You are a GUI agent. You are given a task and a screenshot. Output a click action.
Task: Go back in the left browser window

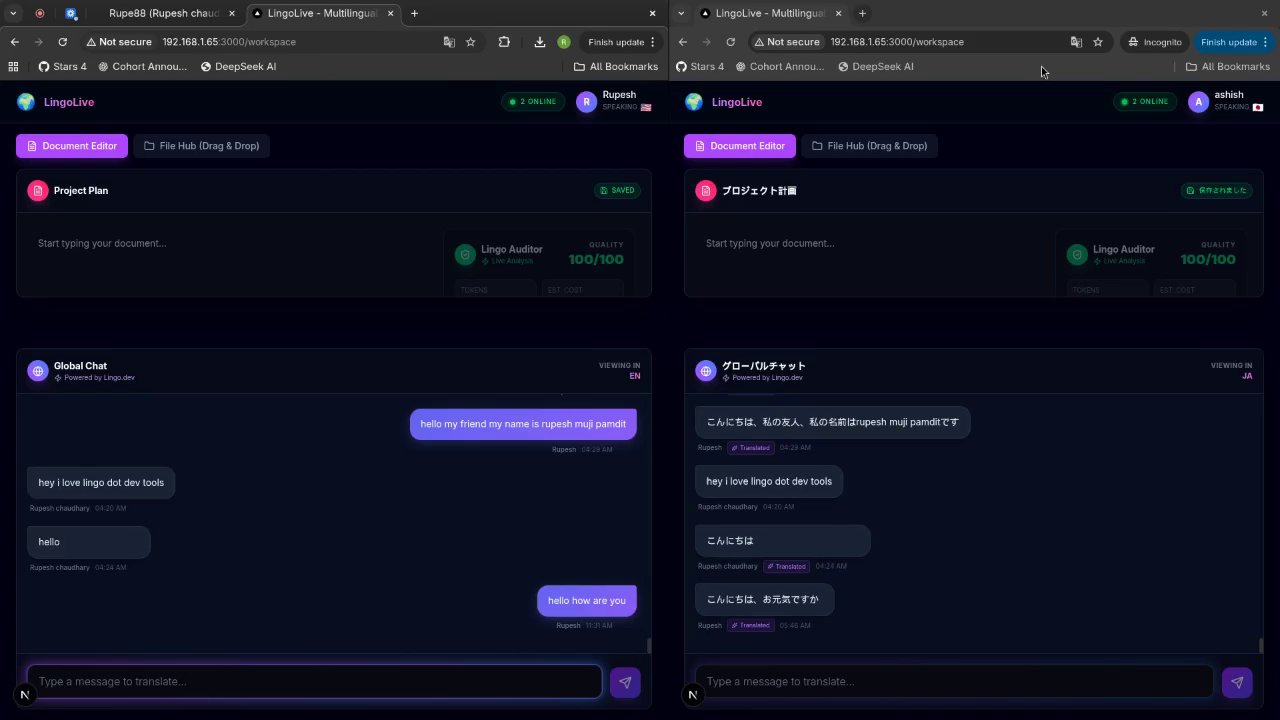point(14,42)
